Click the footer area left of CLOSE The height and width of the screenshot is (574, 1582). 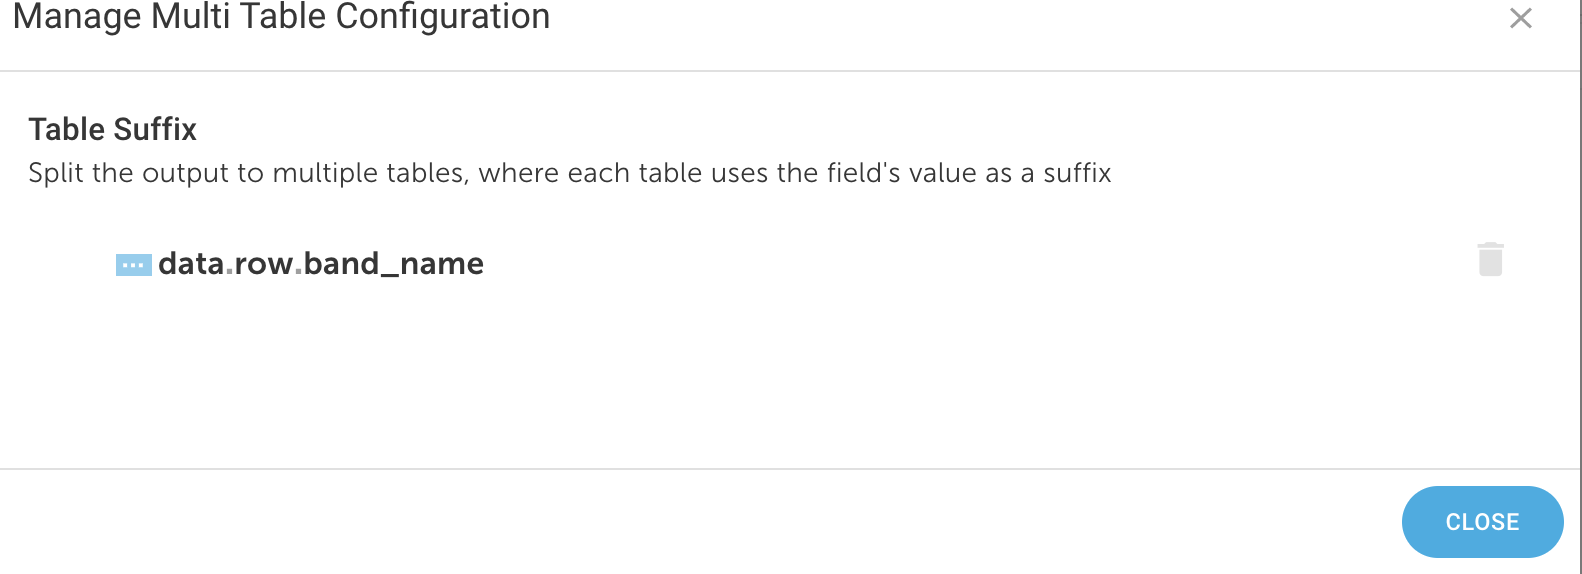click(x=700, y=522)
